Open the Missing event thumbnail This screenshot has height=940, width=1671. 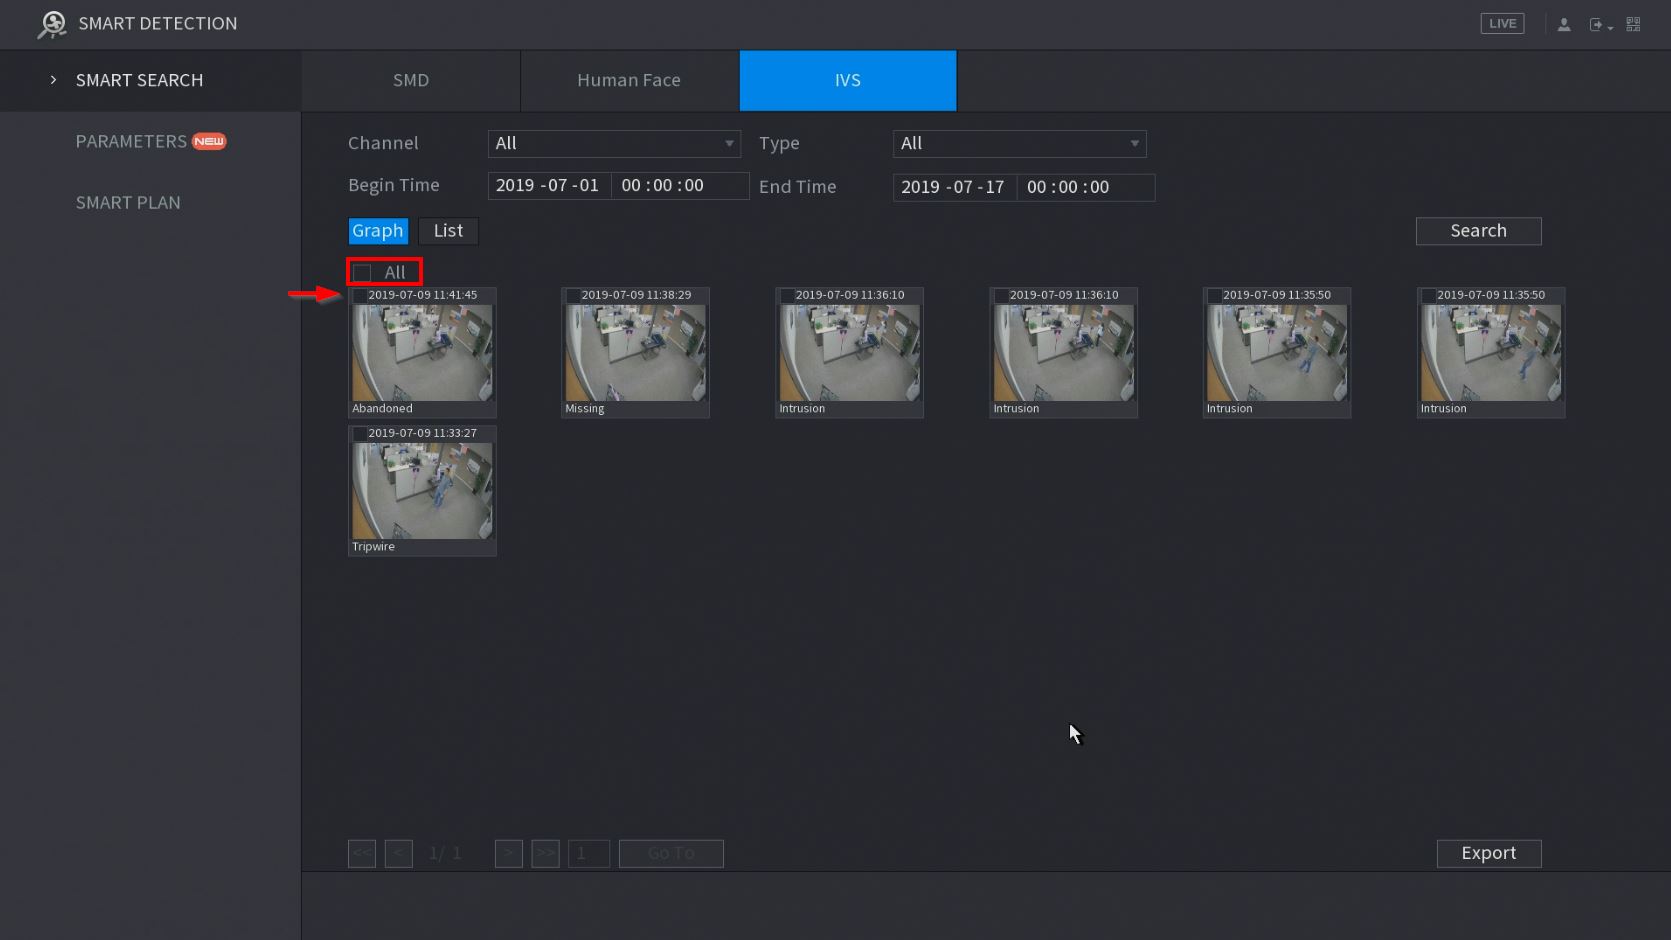pyautogui.click(x=635, y=354)
